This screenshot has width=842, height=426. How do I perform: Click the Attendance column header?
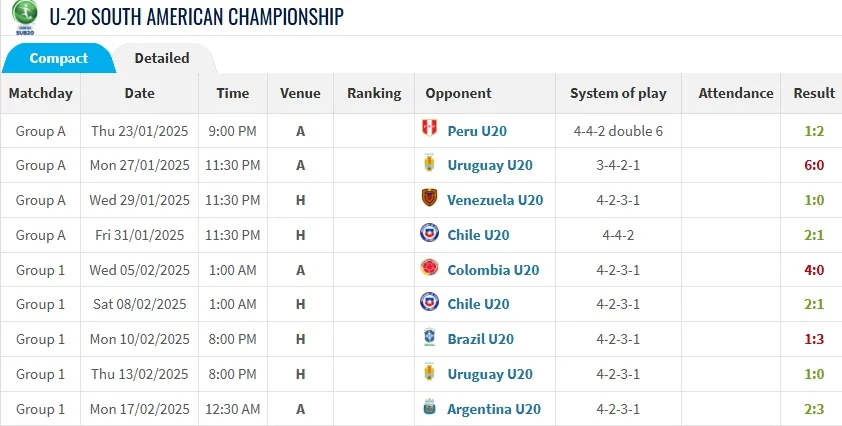pyautogui.click(x=736, y=93)
